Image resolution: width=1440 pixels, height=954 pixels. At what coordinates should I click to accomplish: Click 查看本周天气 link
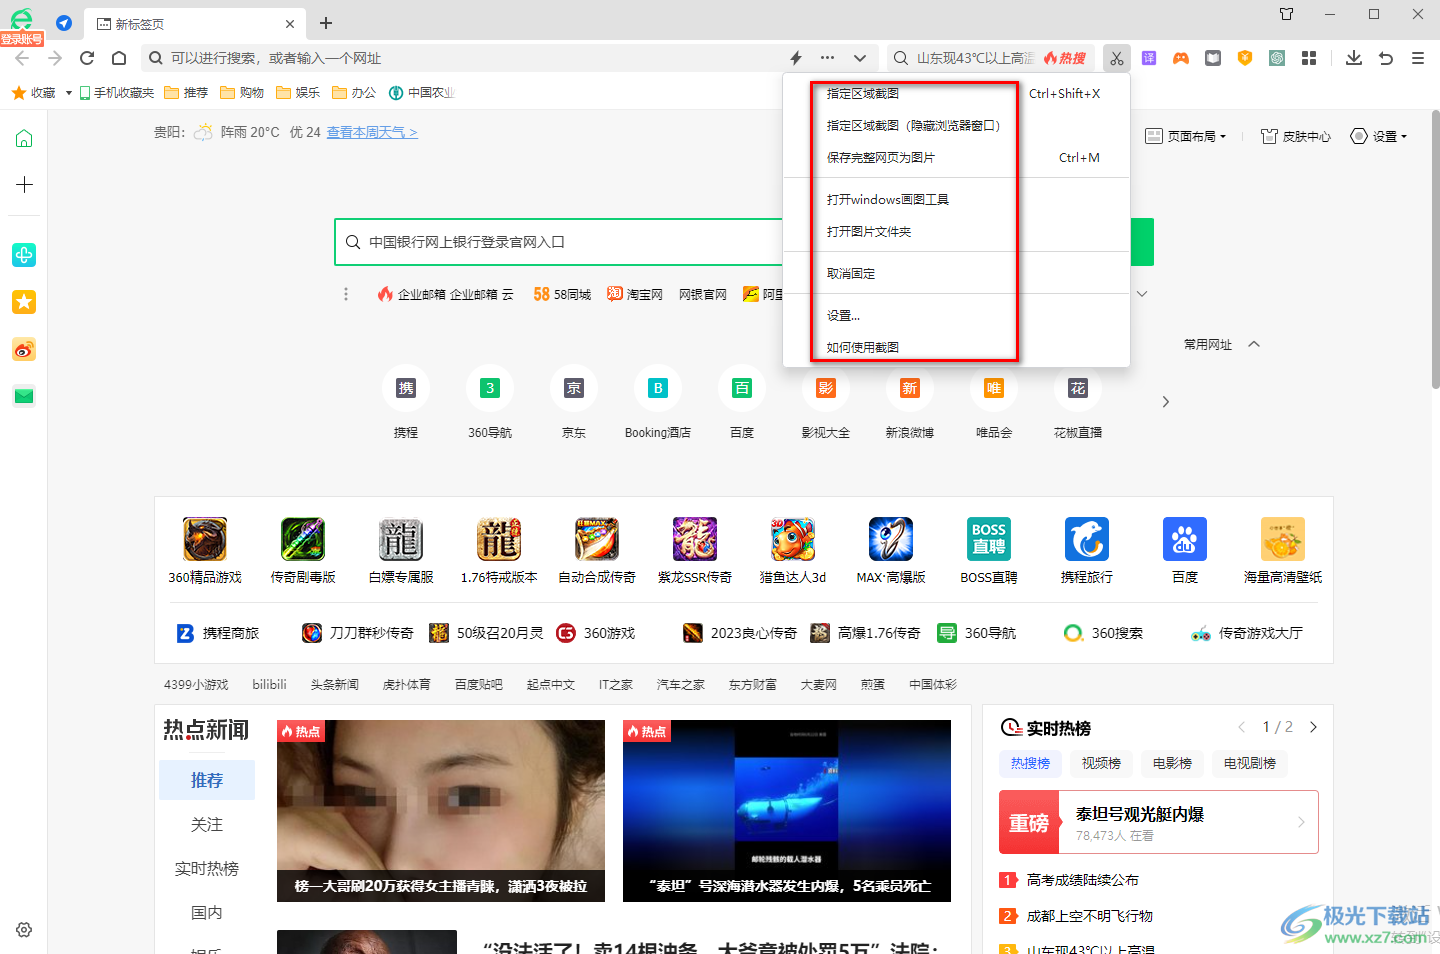372,132
